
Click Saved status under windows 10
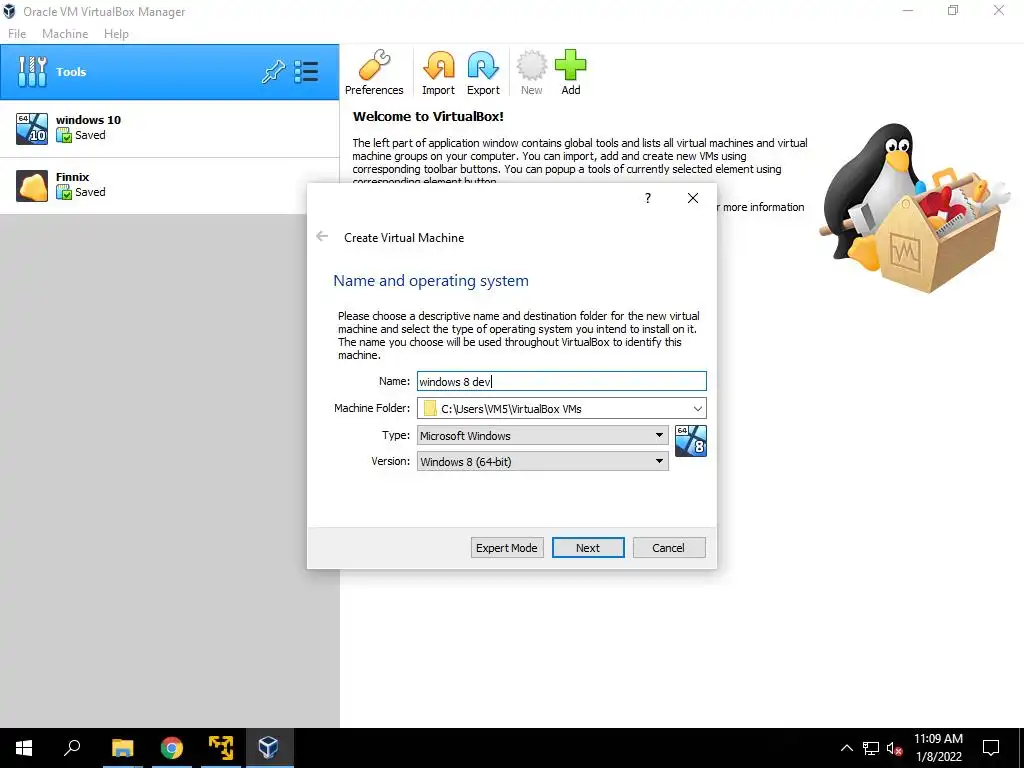point(90,135)
